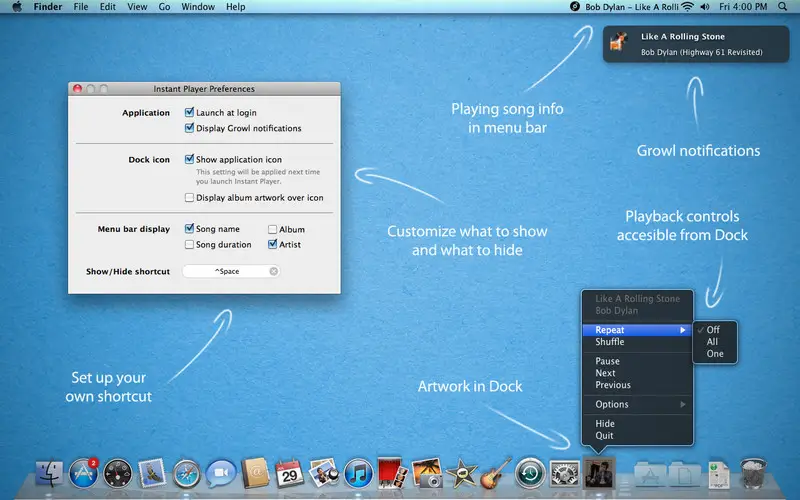Image resolution: width=800 pixels, height=500 pixels.
Task: Open the Help menu
Action: [235, 7]
